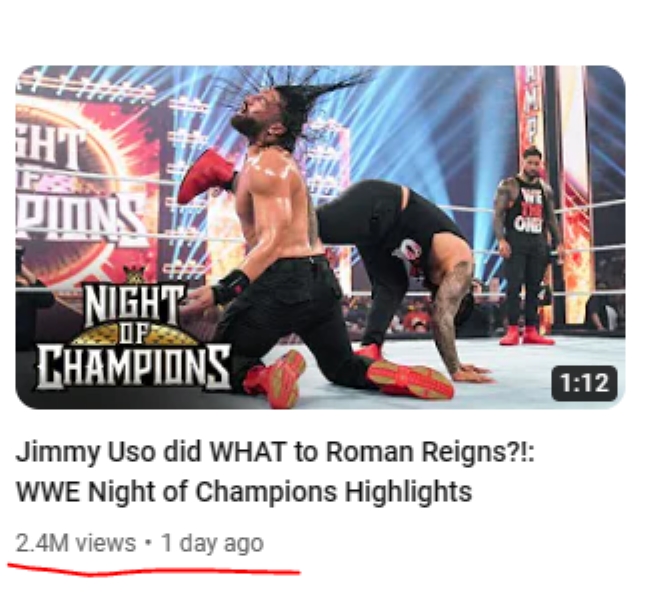Open the video title starting with Jimmy Uso
660x604 pixels.
pyautogui.click(x=275, y=471)
